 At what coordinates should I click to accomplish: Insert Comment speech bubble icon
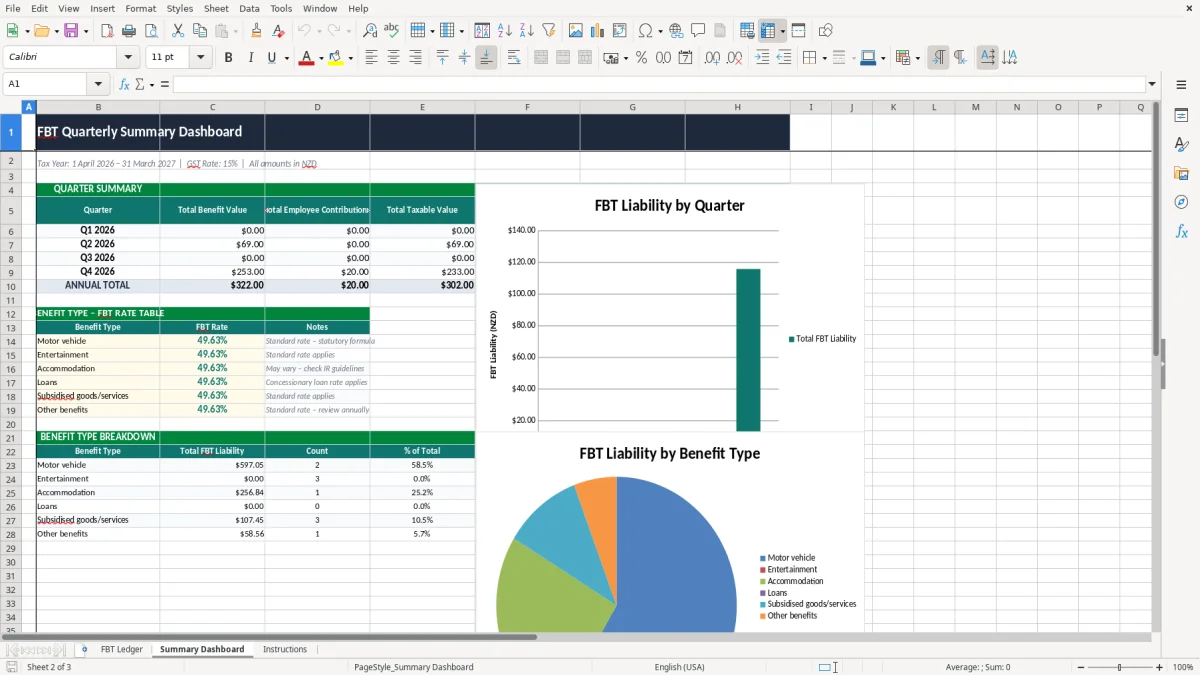(x=698, y=31)
